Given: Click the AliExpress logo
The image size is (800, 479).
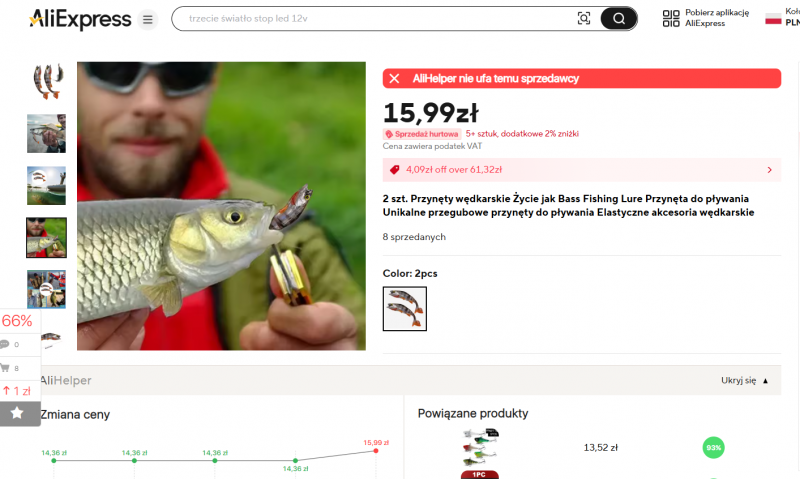Looking at the screenshot, I should pyautogui.click(x=80, y=19).
